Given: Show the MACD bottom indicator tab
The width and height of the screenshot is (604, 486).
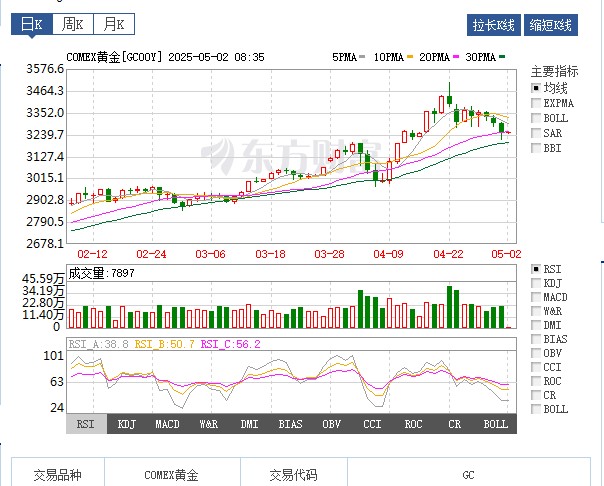Looking at the screenshot, I should point(168,424).
